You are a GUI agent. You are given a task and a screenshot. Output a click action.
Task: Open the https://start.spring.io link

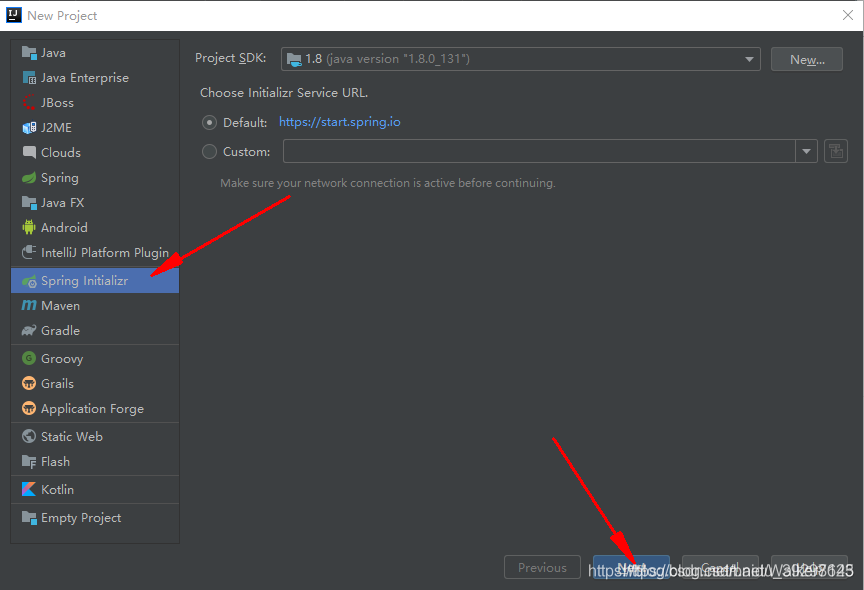coord(339,122)
